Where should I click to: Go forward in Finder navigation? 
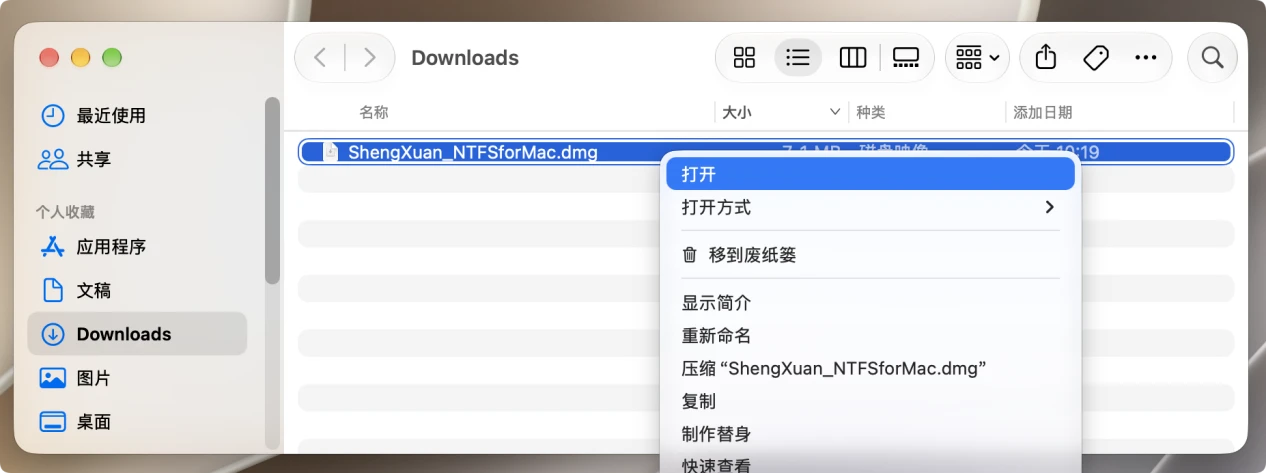[370, 57]
